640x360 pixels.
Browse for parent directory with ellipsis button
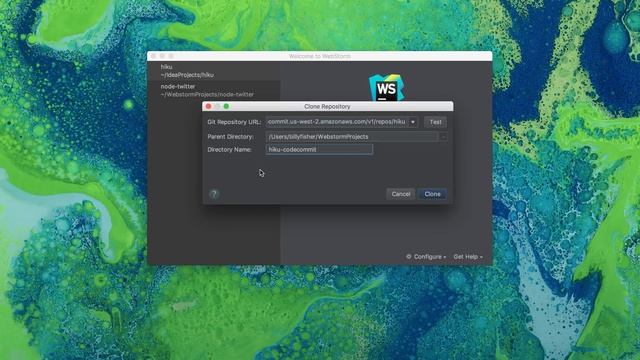click(443, 137)
